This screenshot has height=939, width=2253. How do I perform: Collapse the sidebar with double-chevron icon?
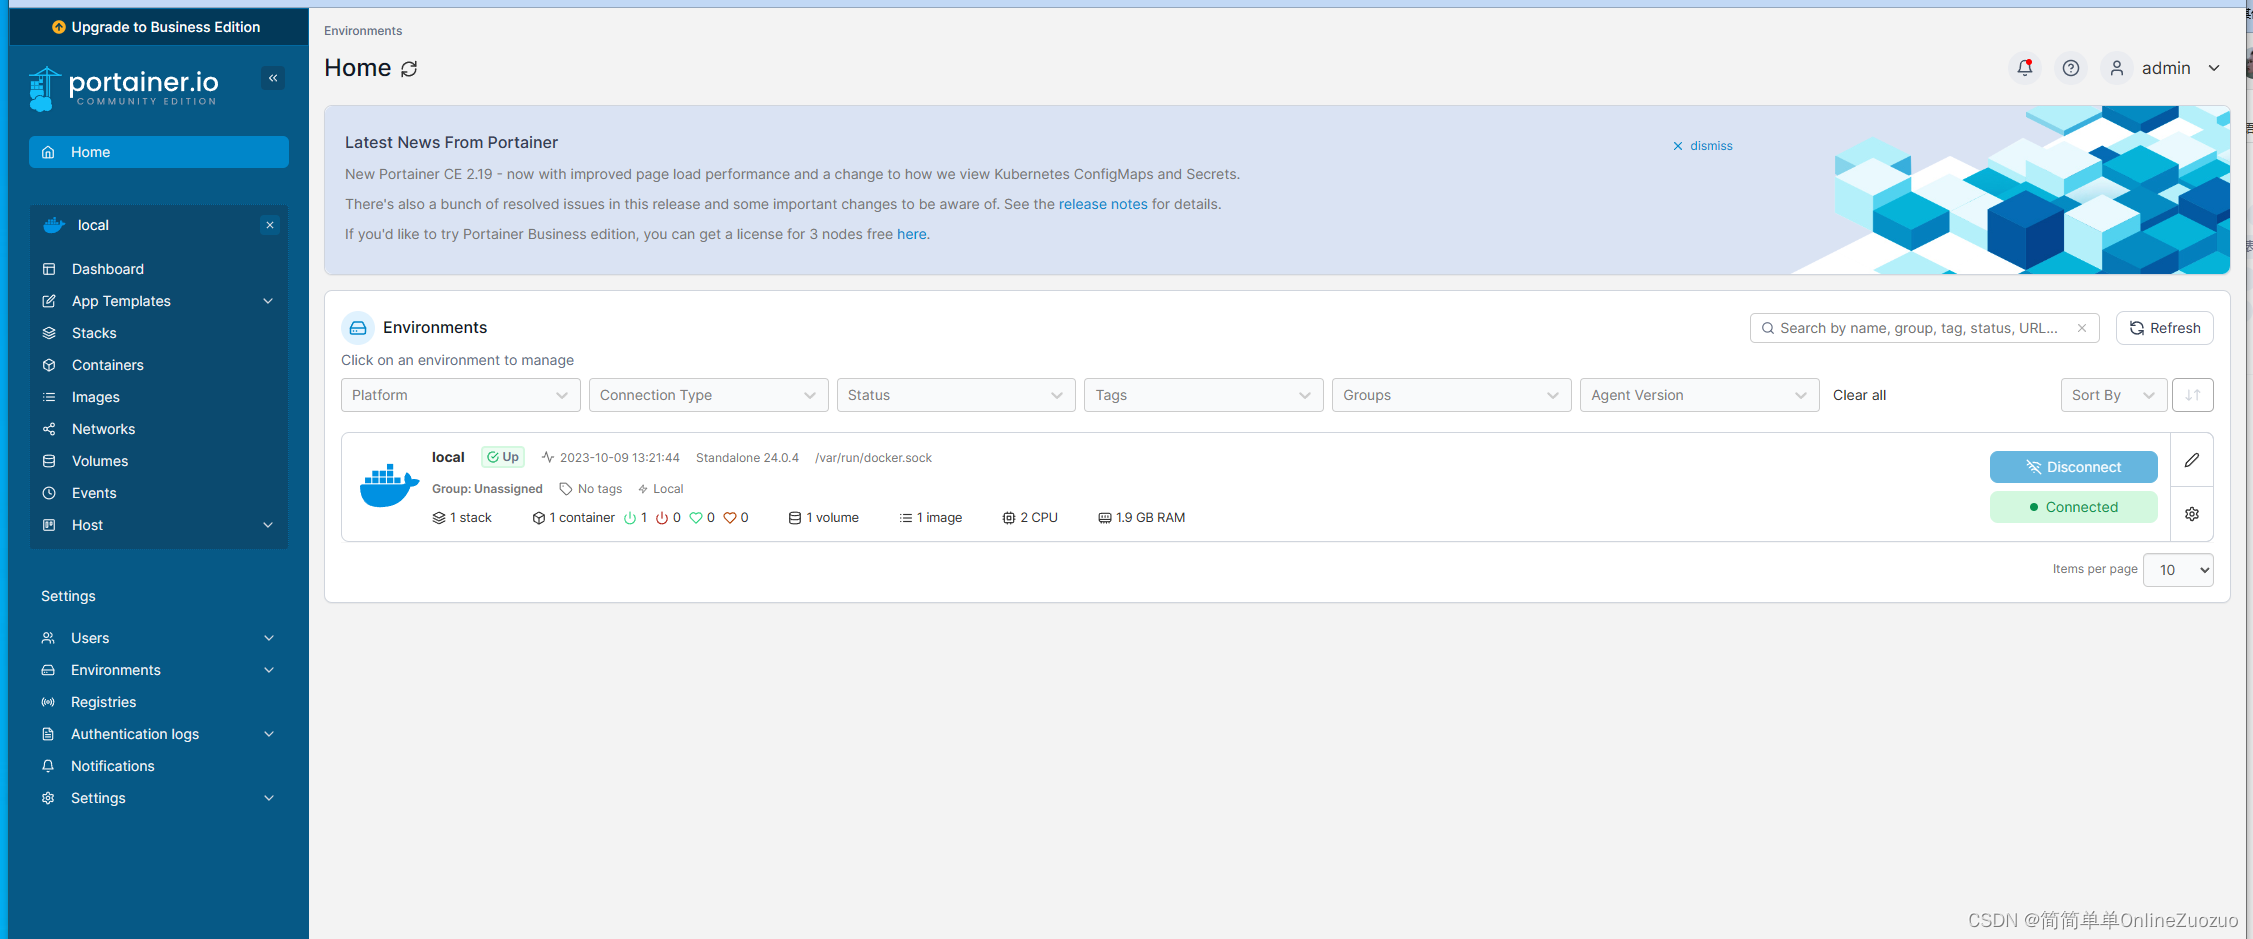[x=273, y=78]
